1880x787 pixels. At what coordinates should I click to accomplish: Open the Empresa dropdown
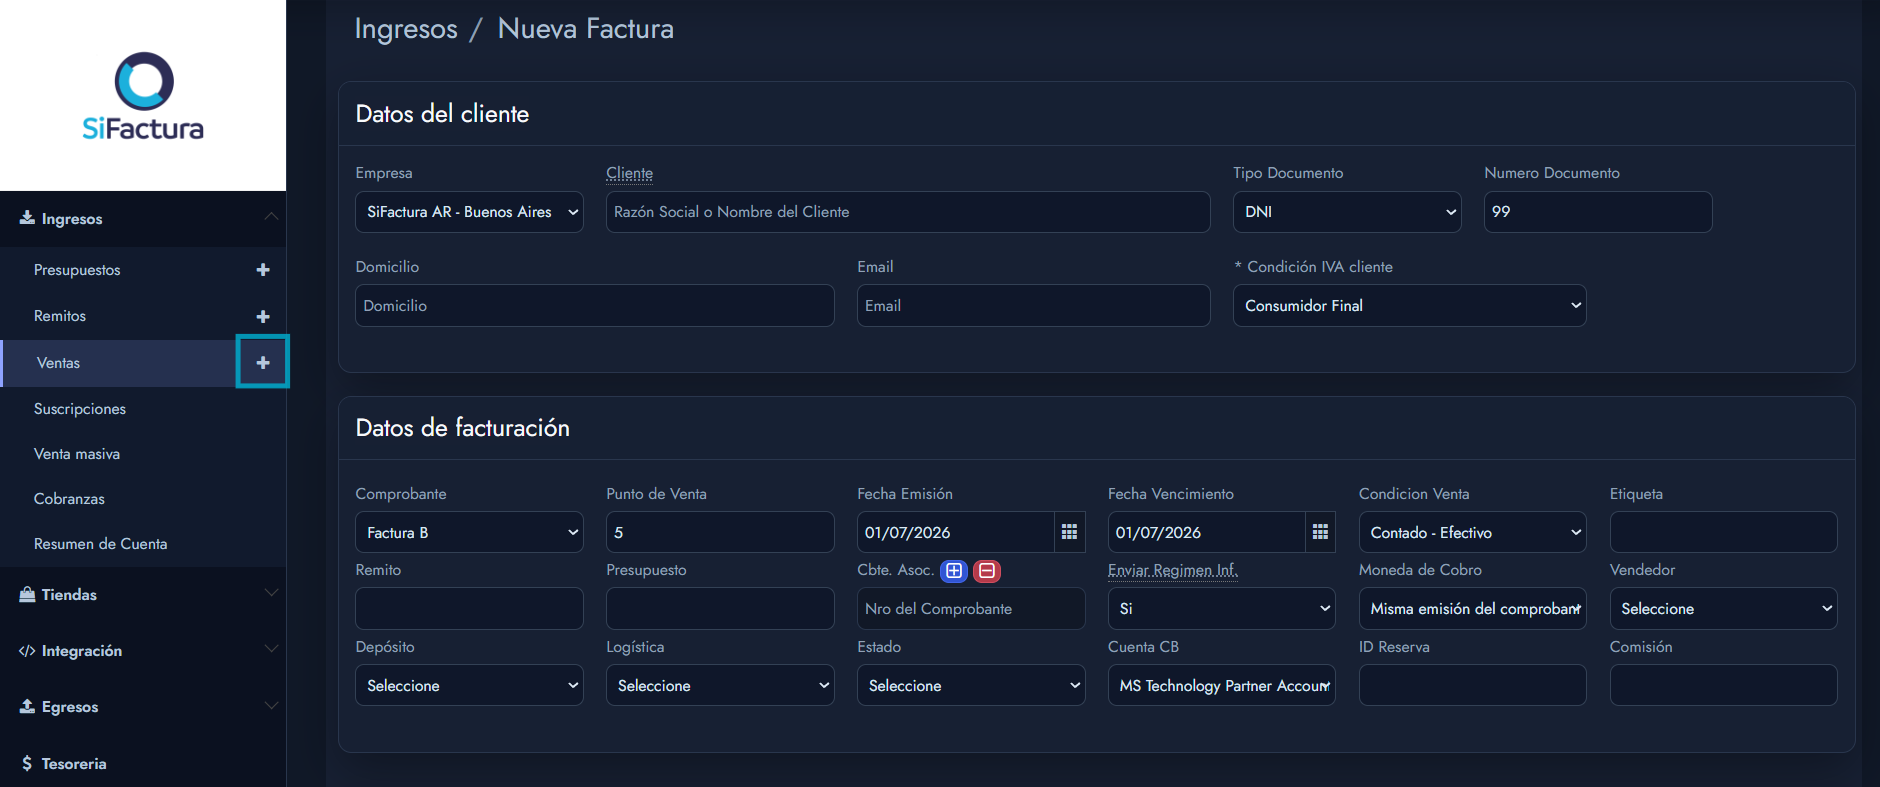pos(469,212)
